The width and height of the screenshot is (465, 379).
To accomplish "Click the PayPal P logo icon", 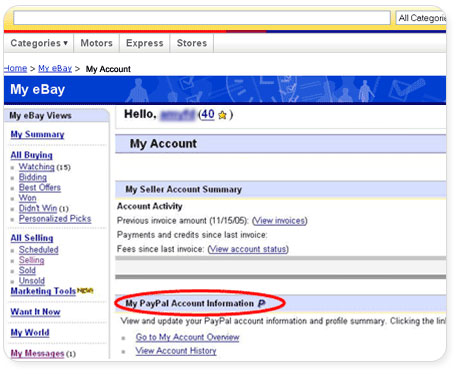I will click(261, 304).
